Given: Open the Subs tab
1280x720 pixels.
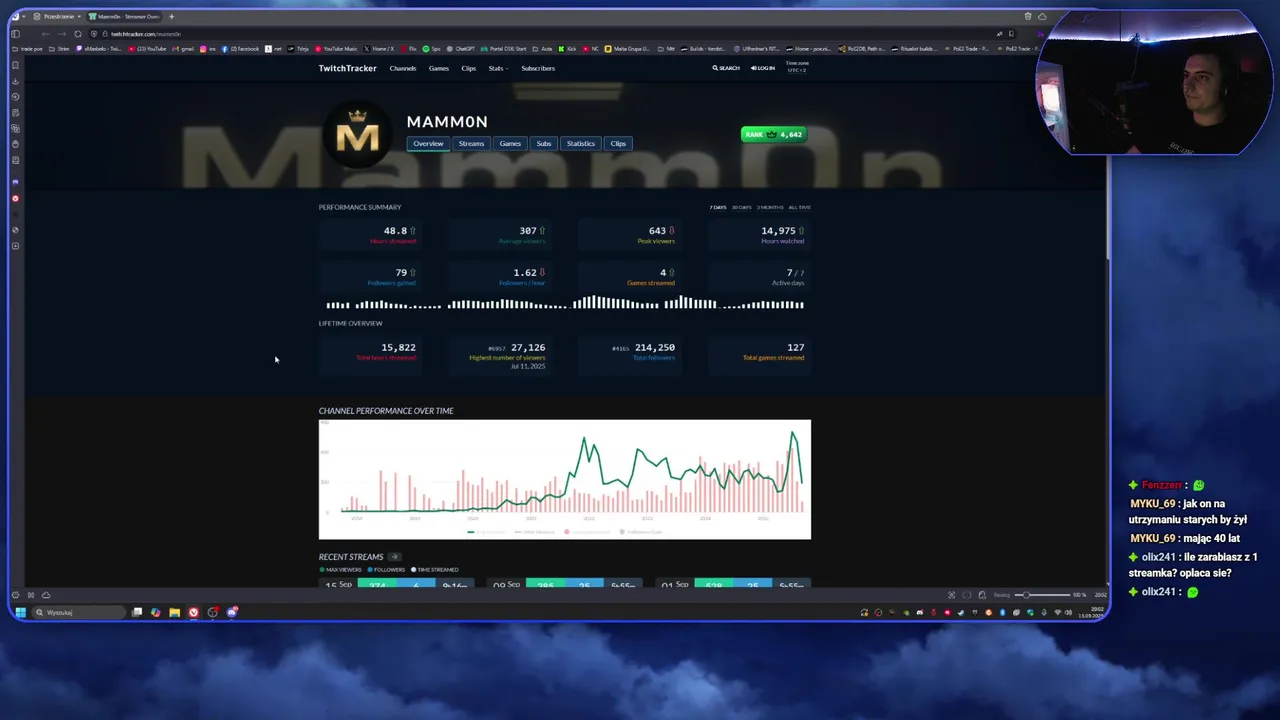Looking at the screenshot, I should [543, 143].
